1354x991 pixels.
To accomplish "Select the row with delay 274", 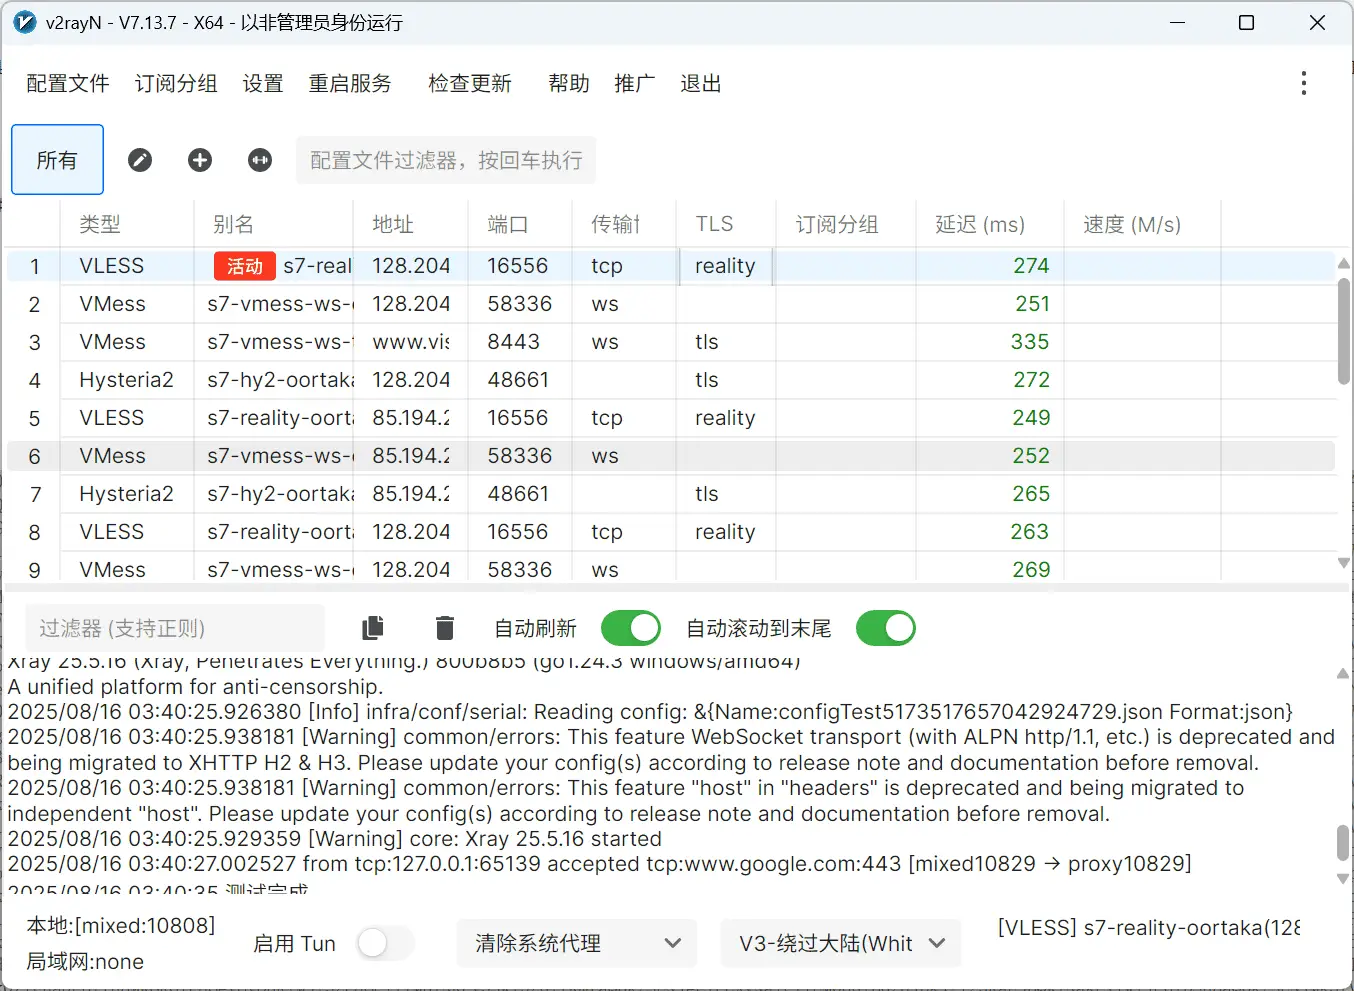I will [x=671, y=266].
